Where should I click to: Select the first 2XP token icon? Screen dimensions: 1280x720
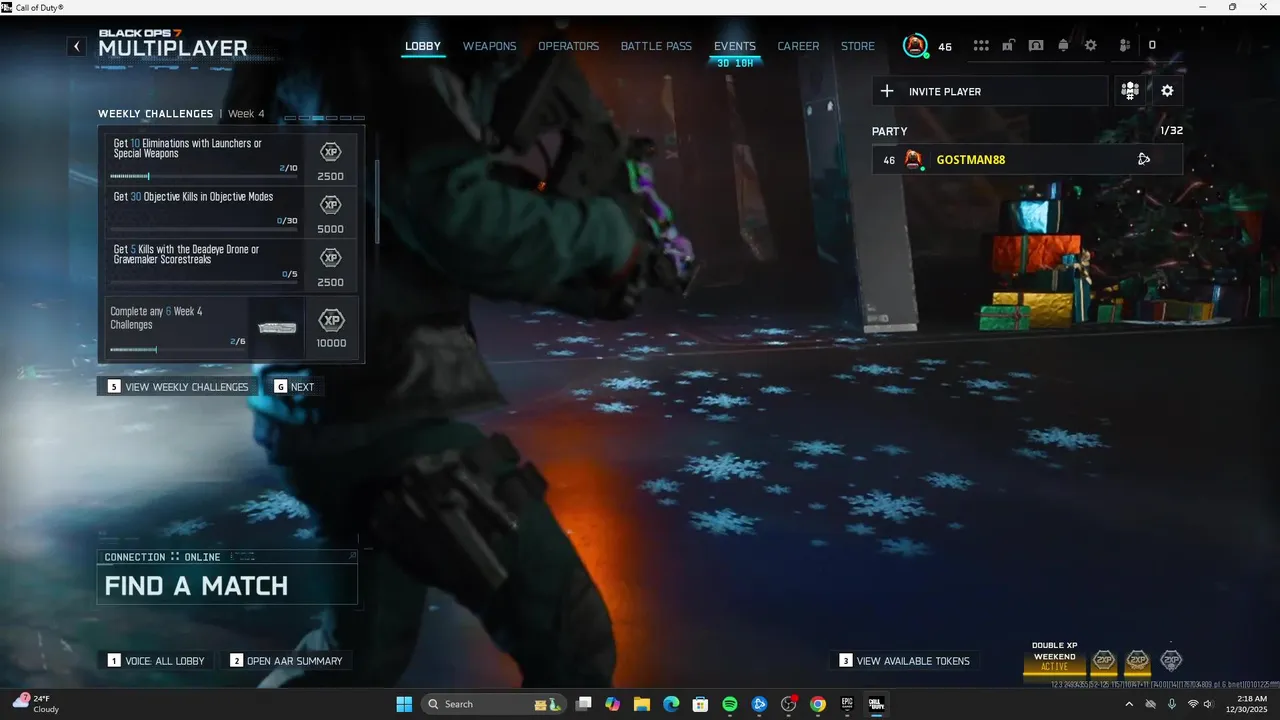(1104, 660)
